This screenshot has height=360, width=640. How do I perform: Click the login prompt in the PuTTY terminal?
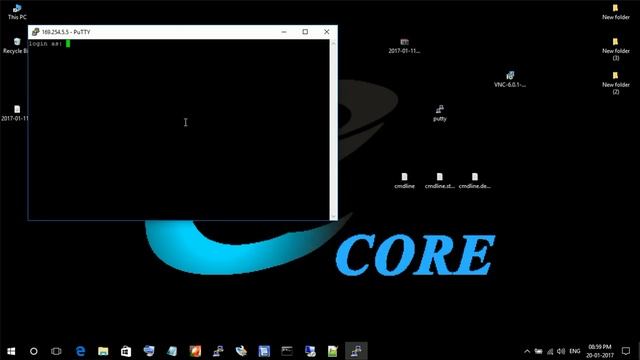click(45, 44)
